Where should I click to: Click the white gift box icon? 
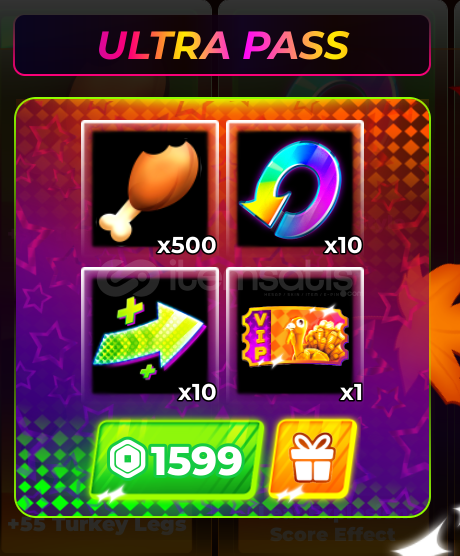pos(312,457)
